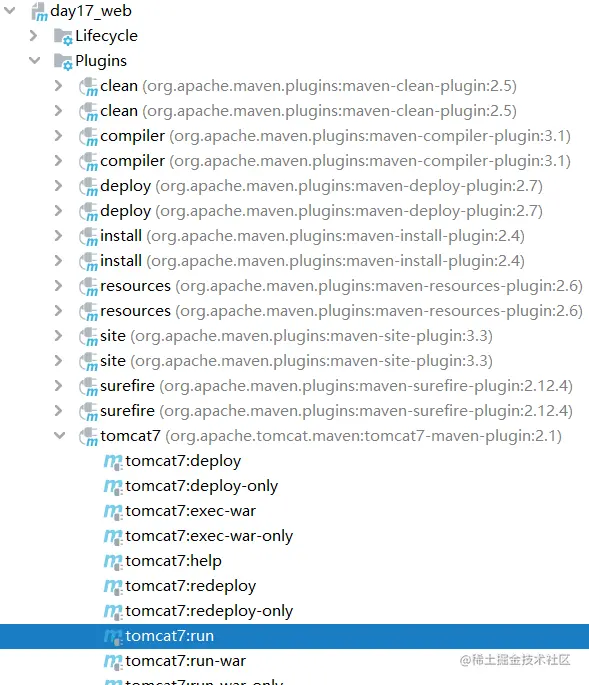
Task: Click the goal icon beside tomcat7:run-war
Action: 113,661
